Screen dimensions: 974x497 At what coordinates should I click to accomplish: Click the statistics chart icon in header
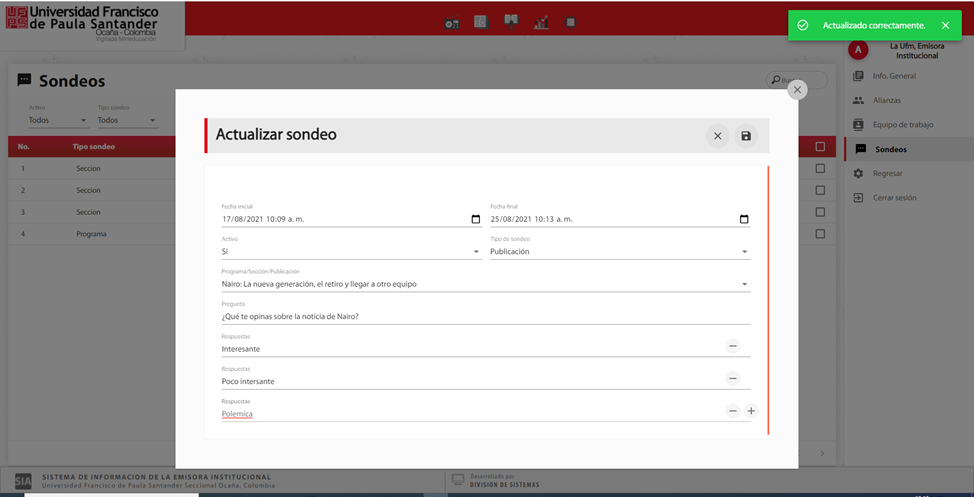pos(541,22)
